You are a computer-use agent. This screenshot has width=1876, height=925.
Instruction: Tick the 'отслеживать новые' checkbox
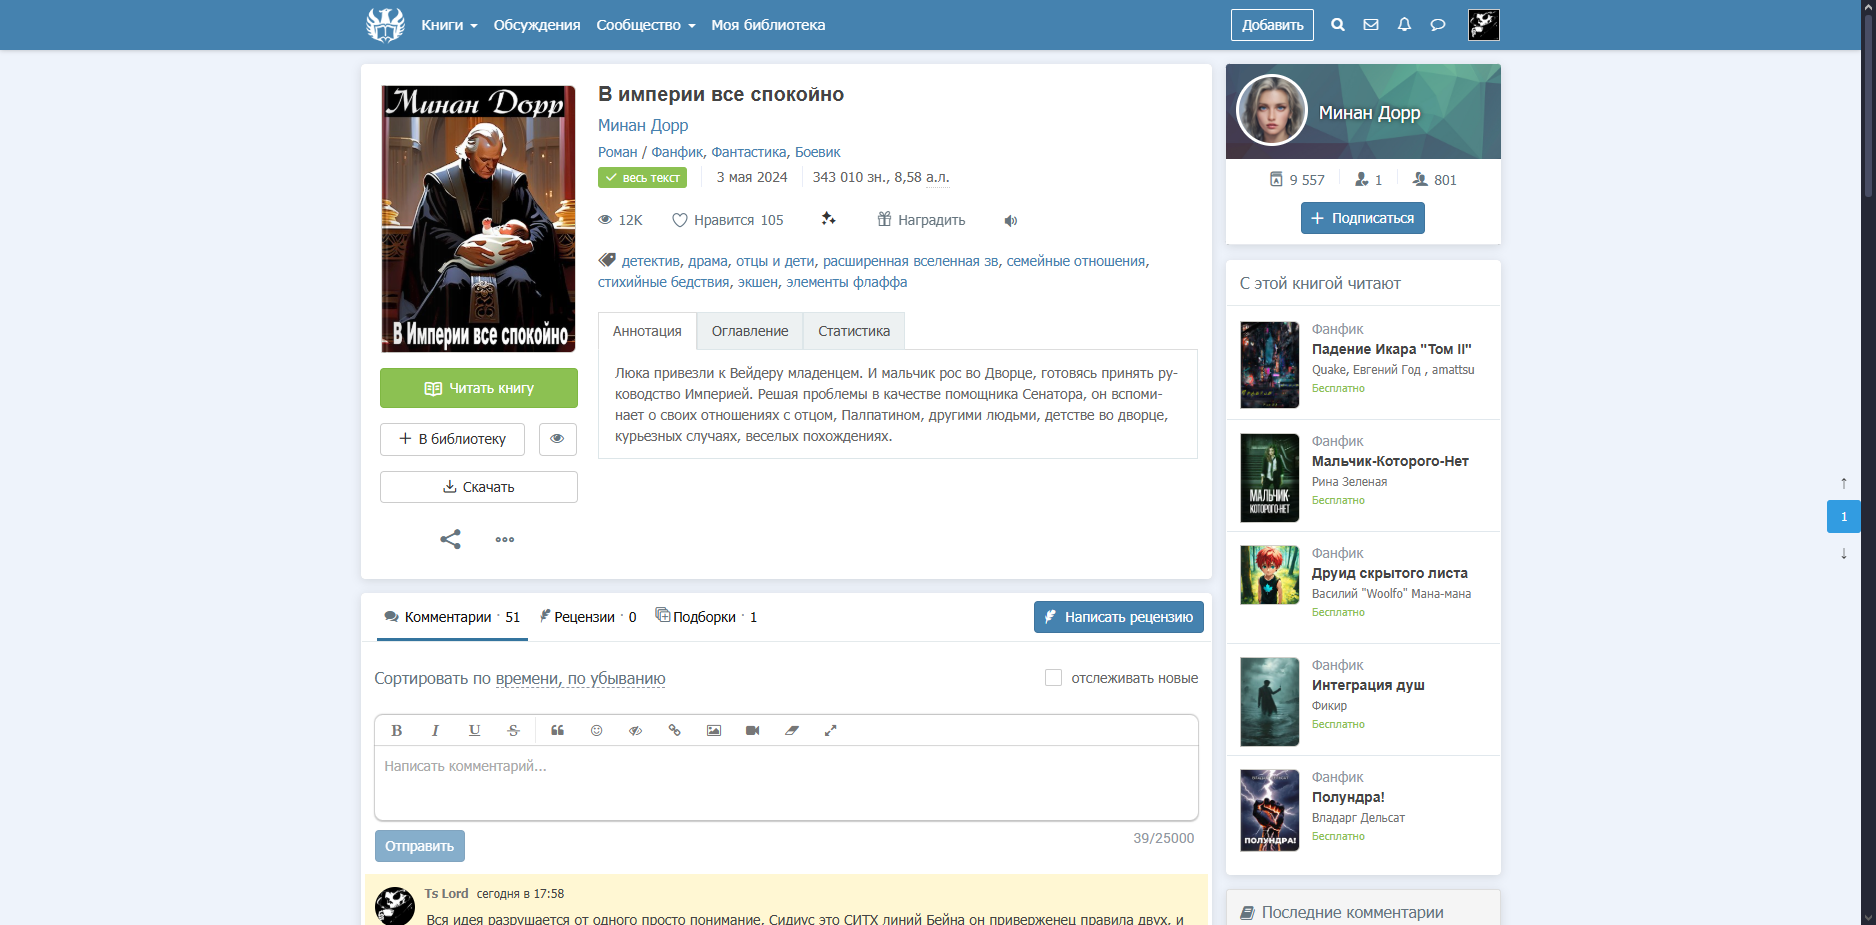[1053, 678]
